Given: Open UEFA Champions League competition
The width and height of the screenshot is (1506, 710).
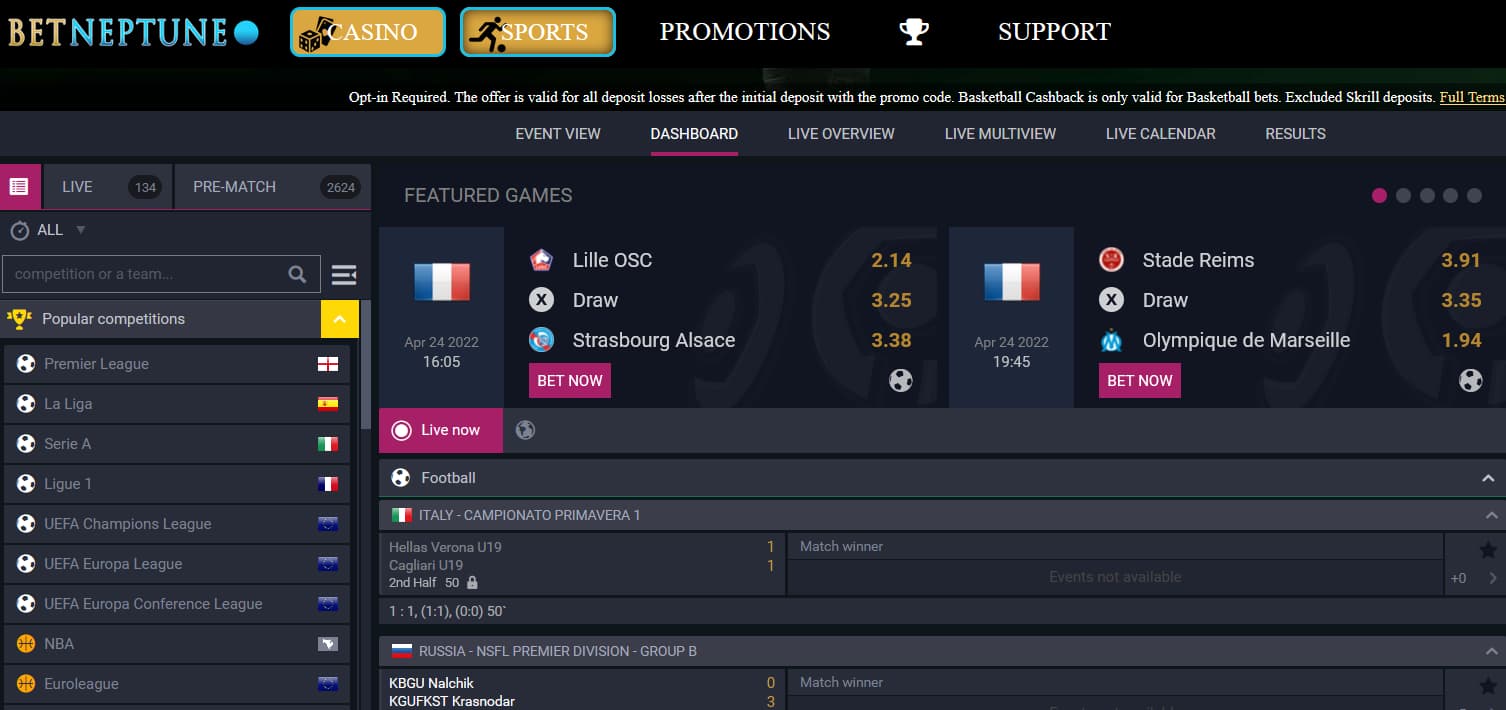Looking at the screenshot, I should 177,524.
